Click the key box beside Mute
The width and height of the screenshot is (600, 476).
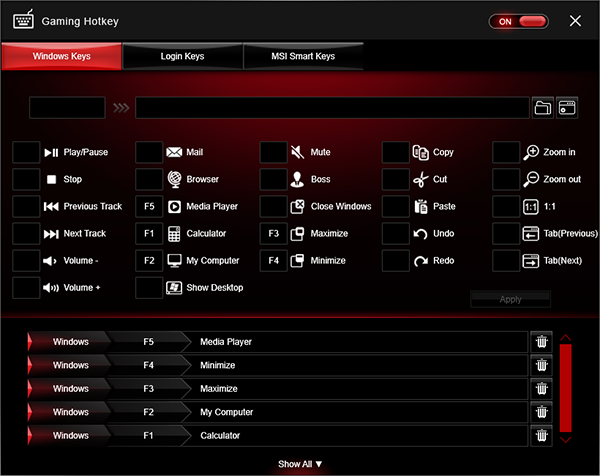coord(274,152)
